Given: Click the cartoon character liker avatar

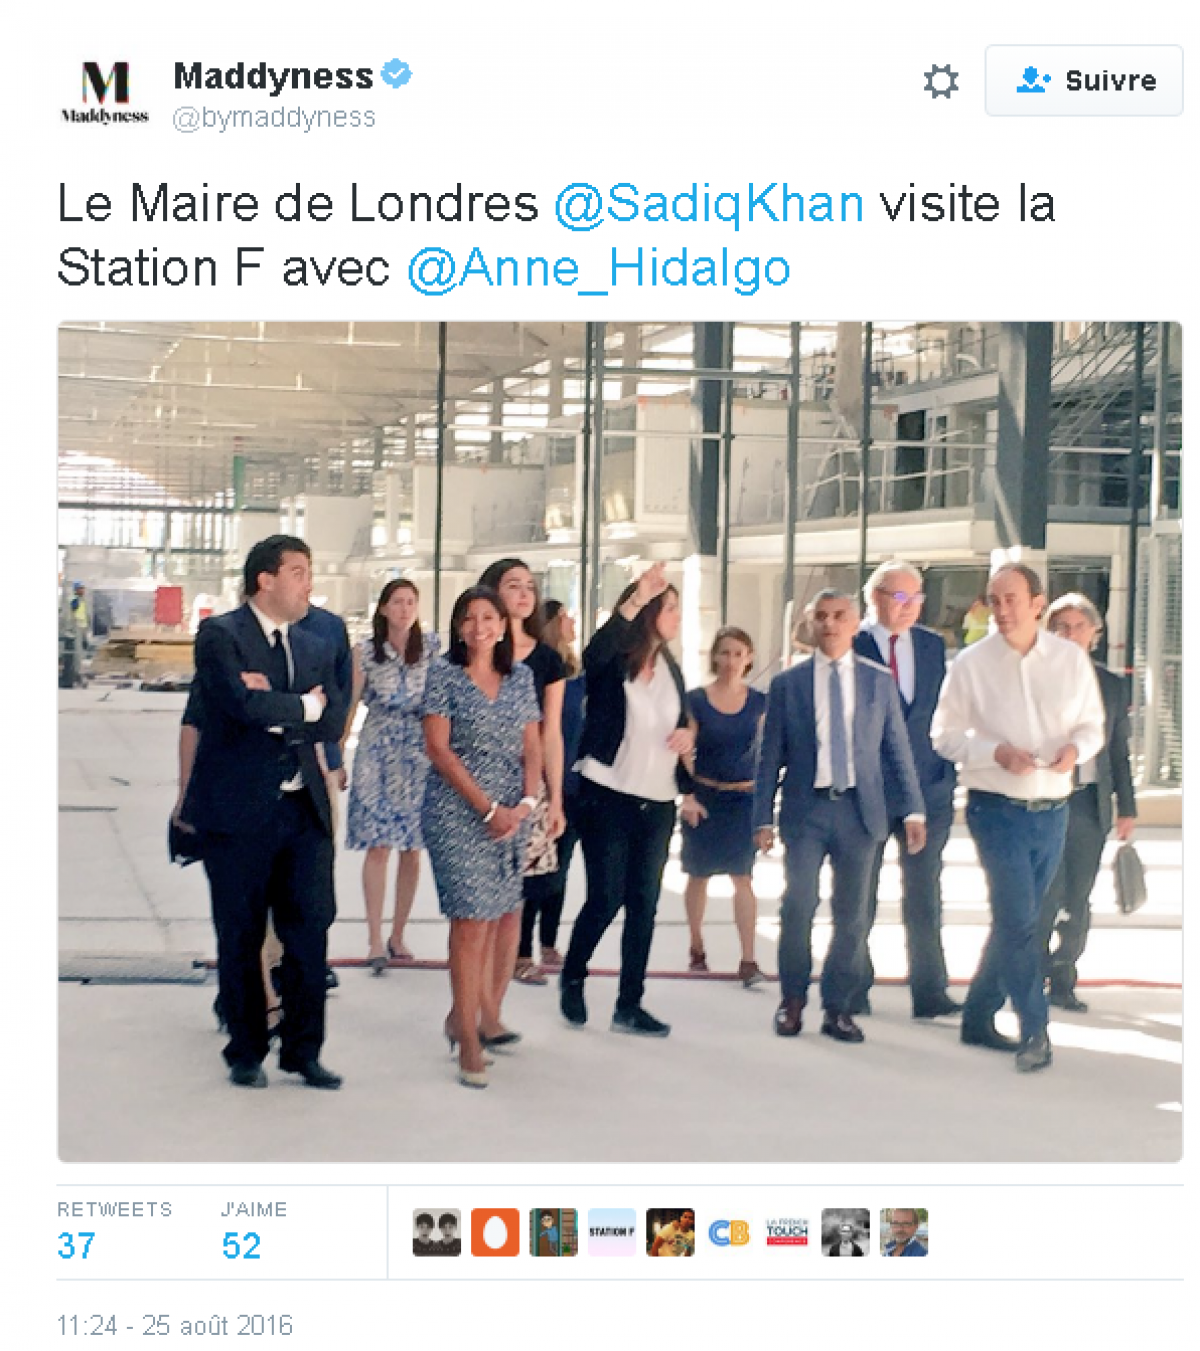Looking at the screenshot, I should (x=553, y=1232).
